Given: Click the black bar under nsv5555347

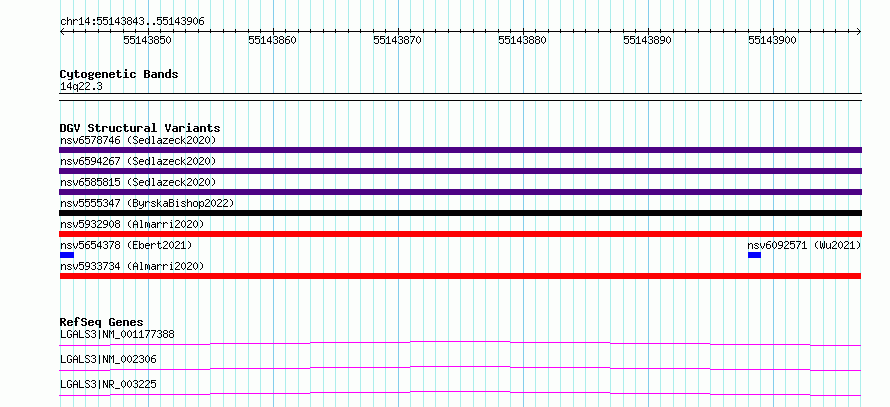Looking at the screenshot, I should tap(460, 213).
